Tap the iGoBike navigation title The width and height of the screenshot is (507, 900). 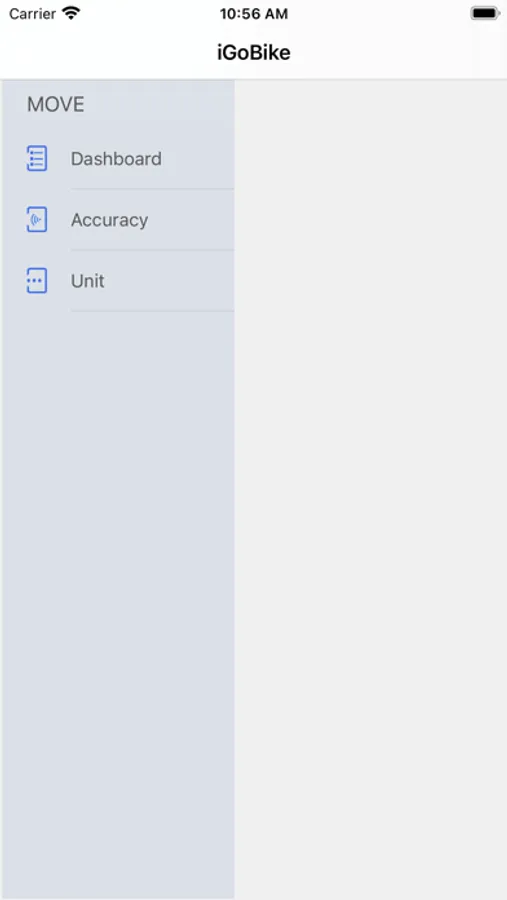click(x=253, y=53)
